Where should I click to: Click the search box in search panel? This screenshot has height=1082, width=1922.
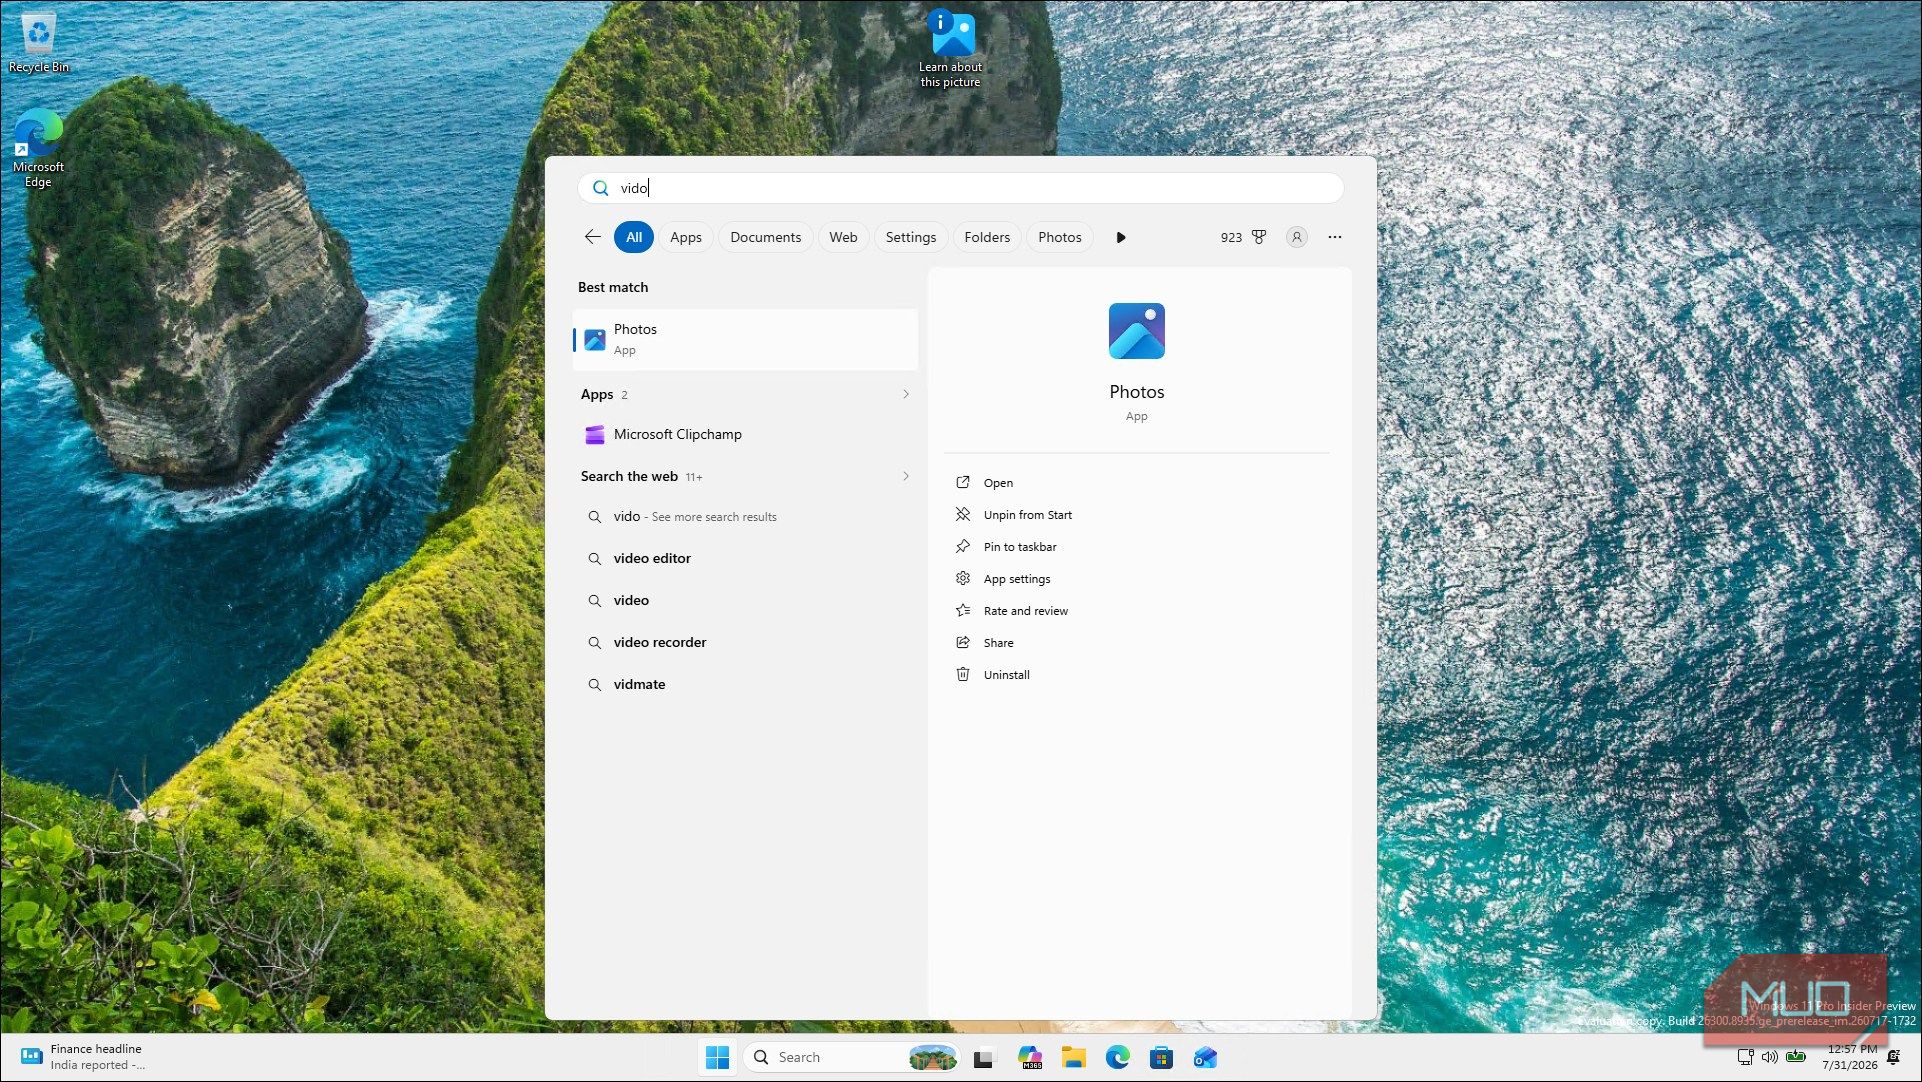click(x=960, y=188)
